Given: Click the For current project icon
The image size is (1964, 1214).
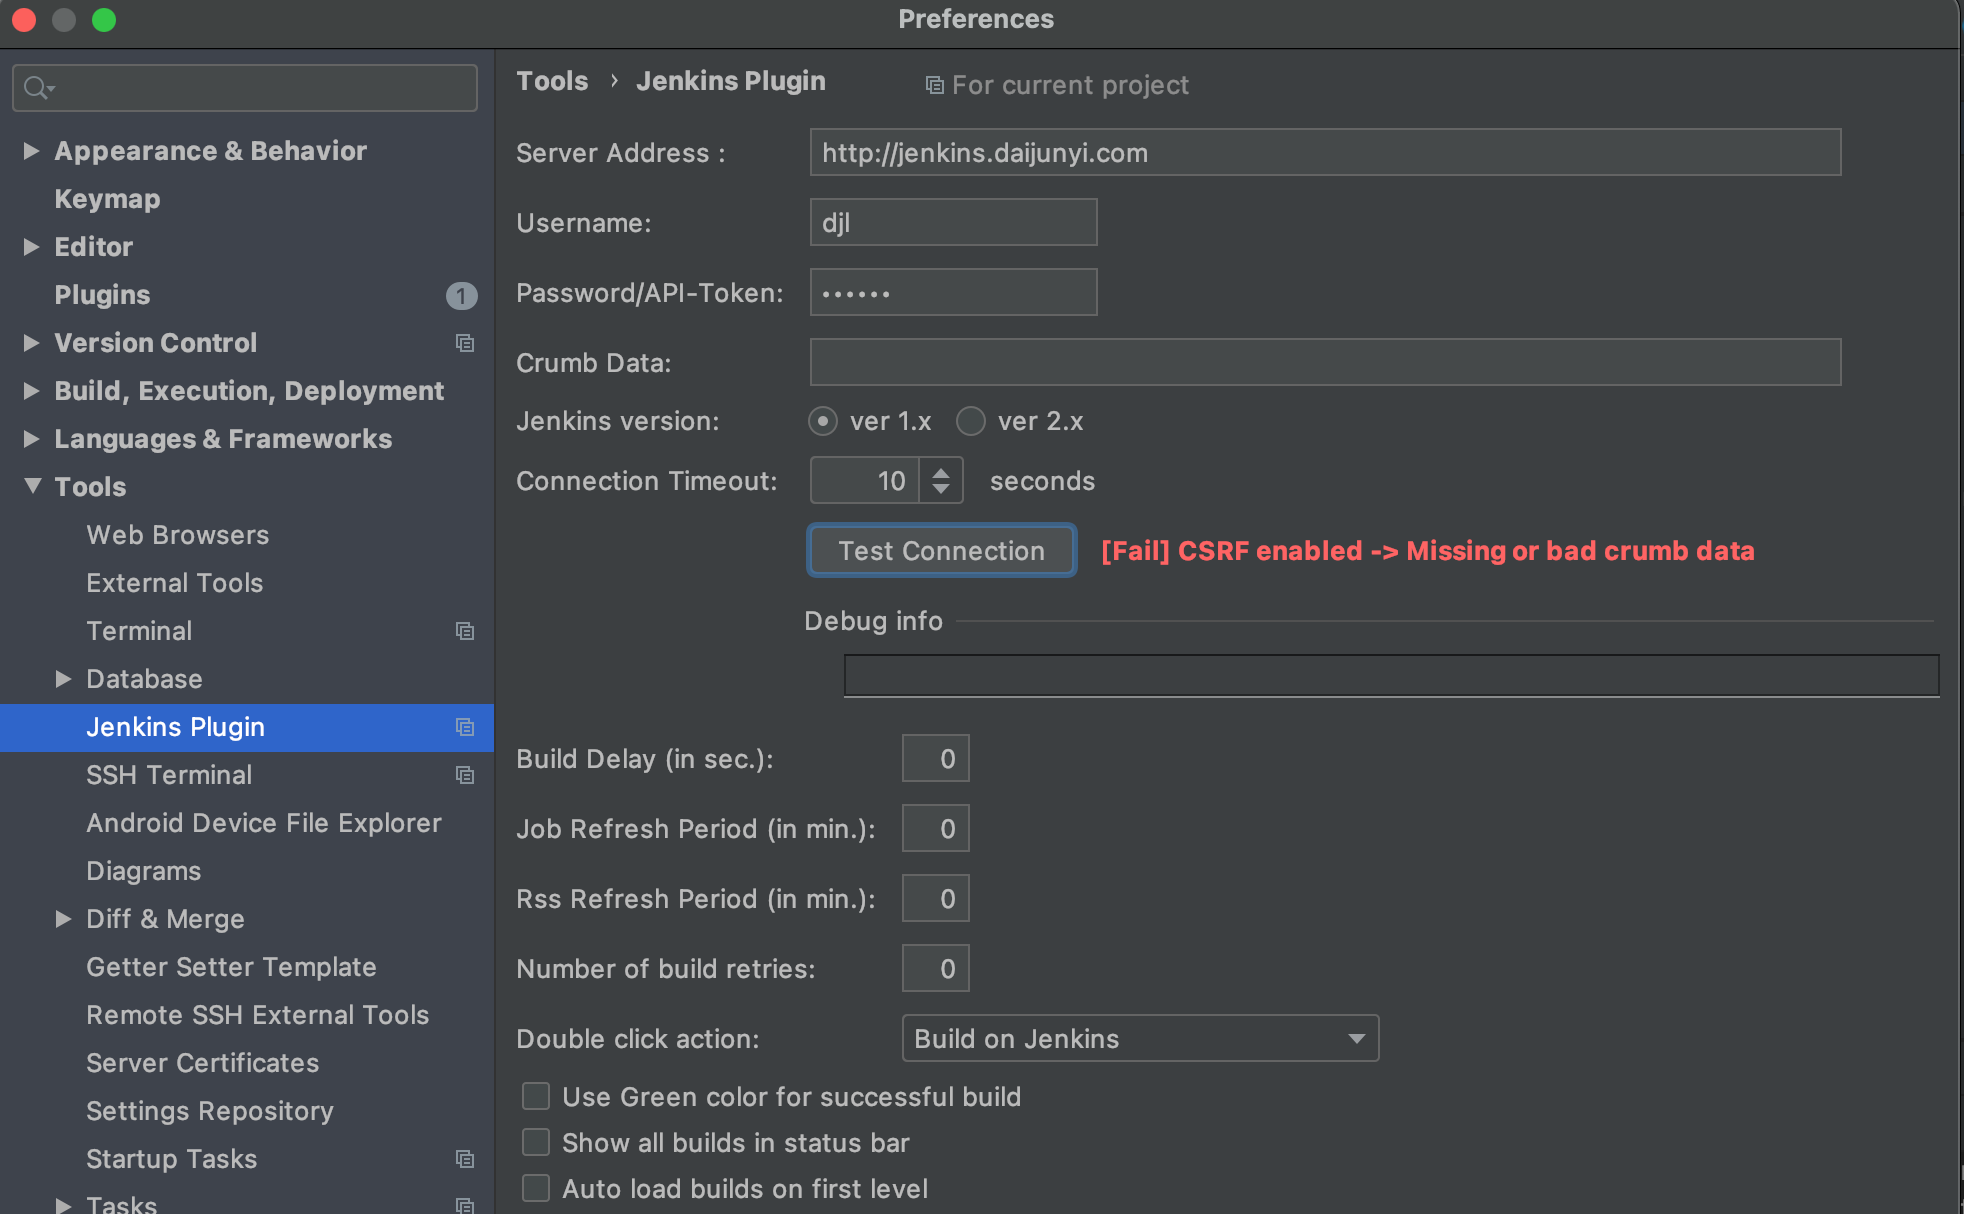Looking at the screenshot, I should tap(934, 85).
